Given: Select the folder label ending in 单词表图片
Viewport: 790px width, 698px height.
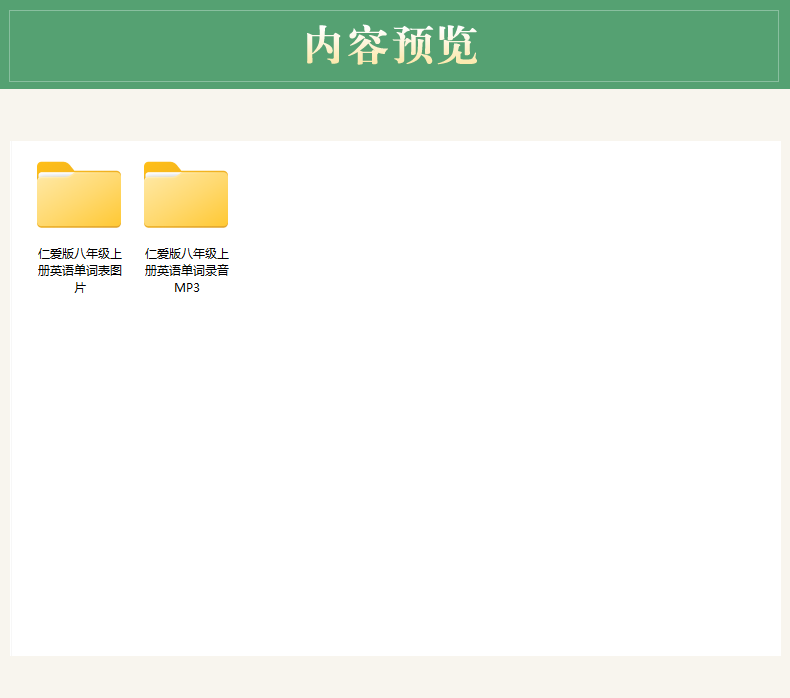Looking at the screenshot, I should pos(80,271).
